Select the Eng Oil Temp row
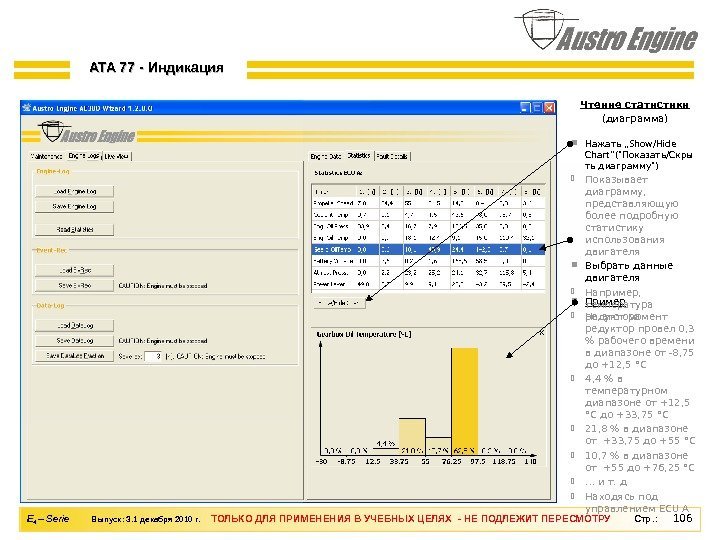720x540 pixels. pos(428,237)
